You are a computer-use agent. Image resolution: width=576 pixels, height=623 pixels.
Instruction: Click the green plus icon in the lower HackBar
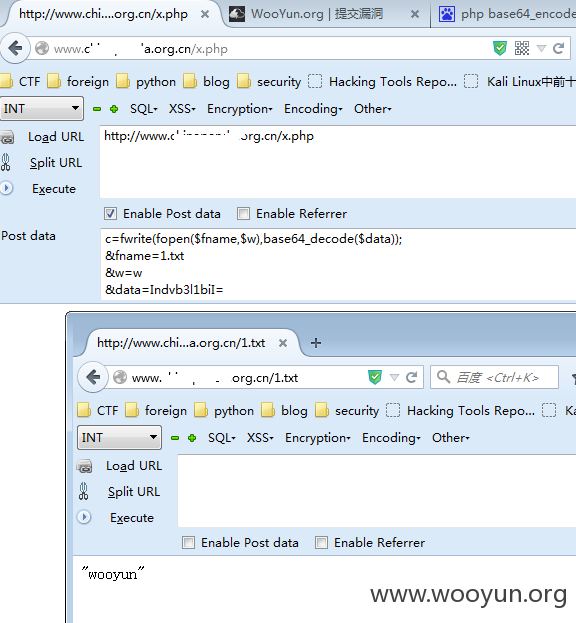click(192, 438)
